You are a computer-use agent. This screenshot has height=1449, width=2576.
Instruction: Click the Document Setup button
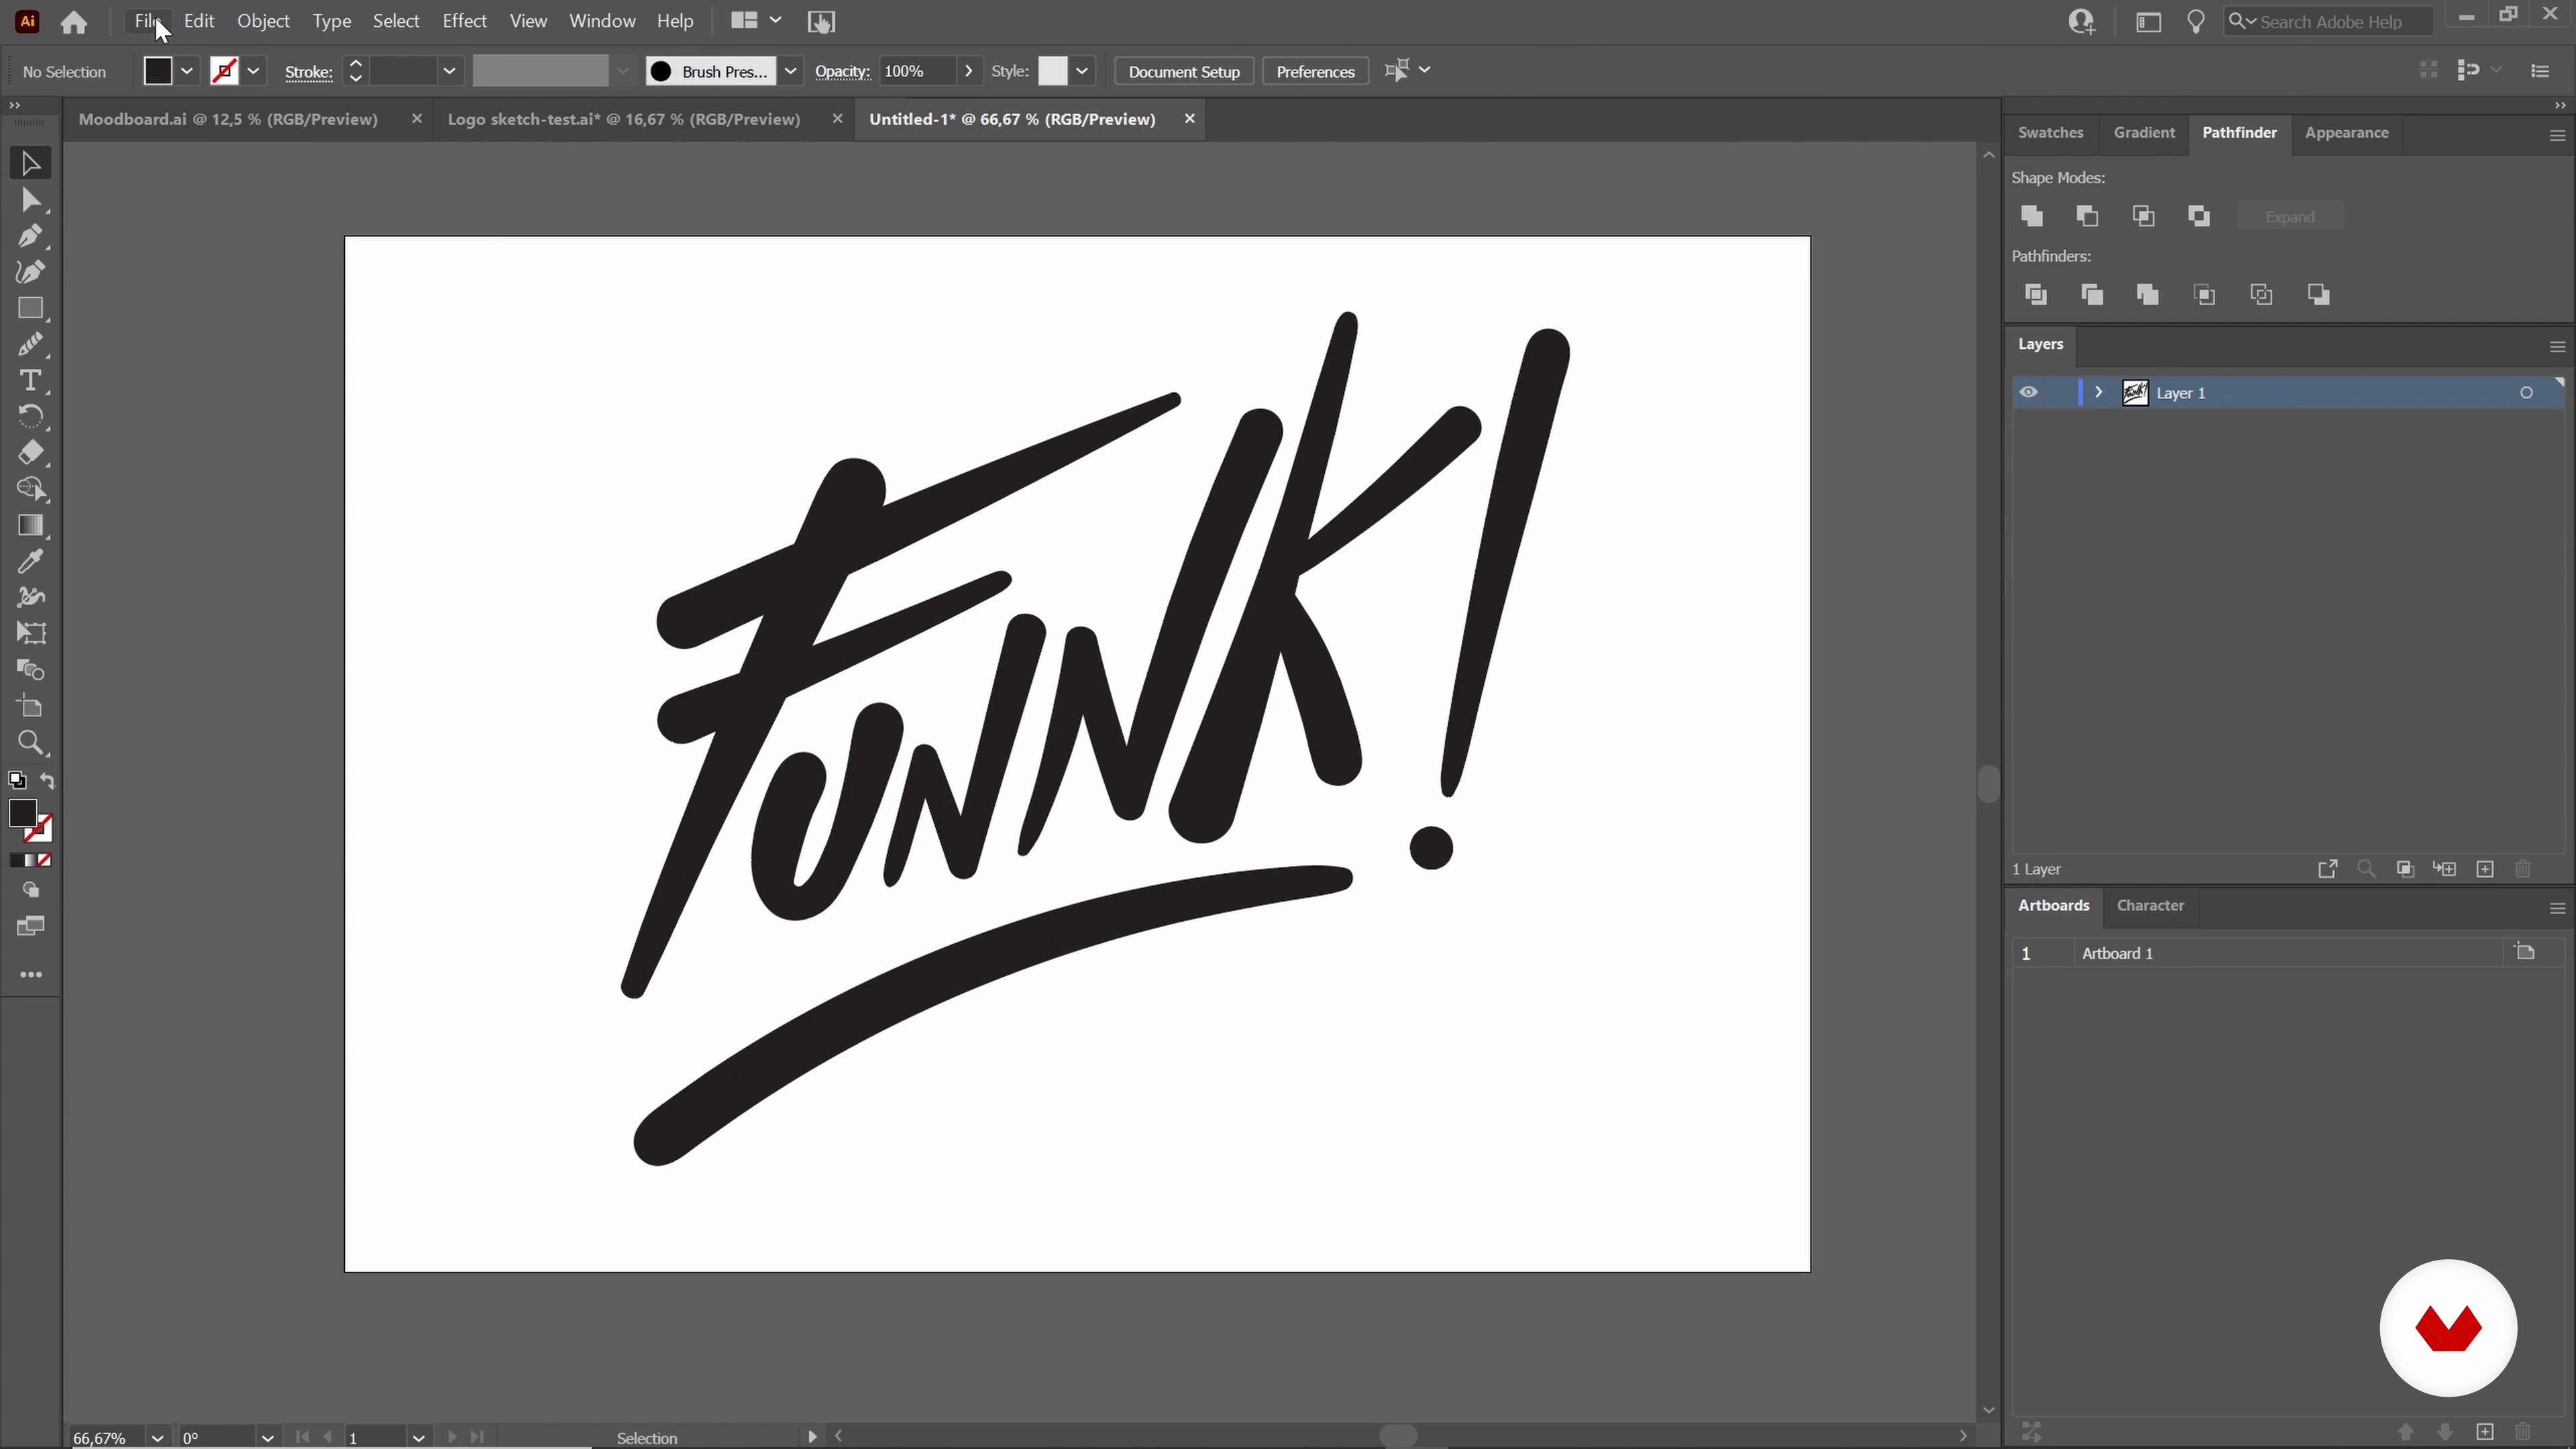pos(1184,71)
